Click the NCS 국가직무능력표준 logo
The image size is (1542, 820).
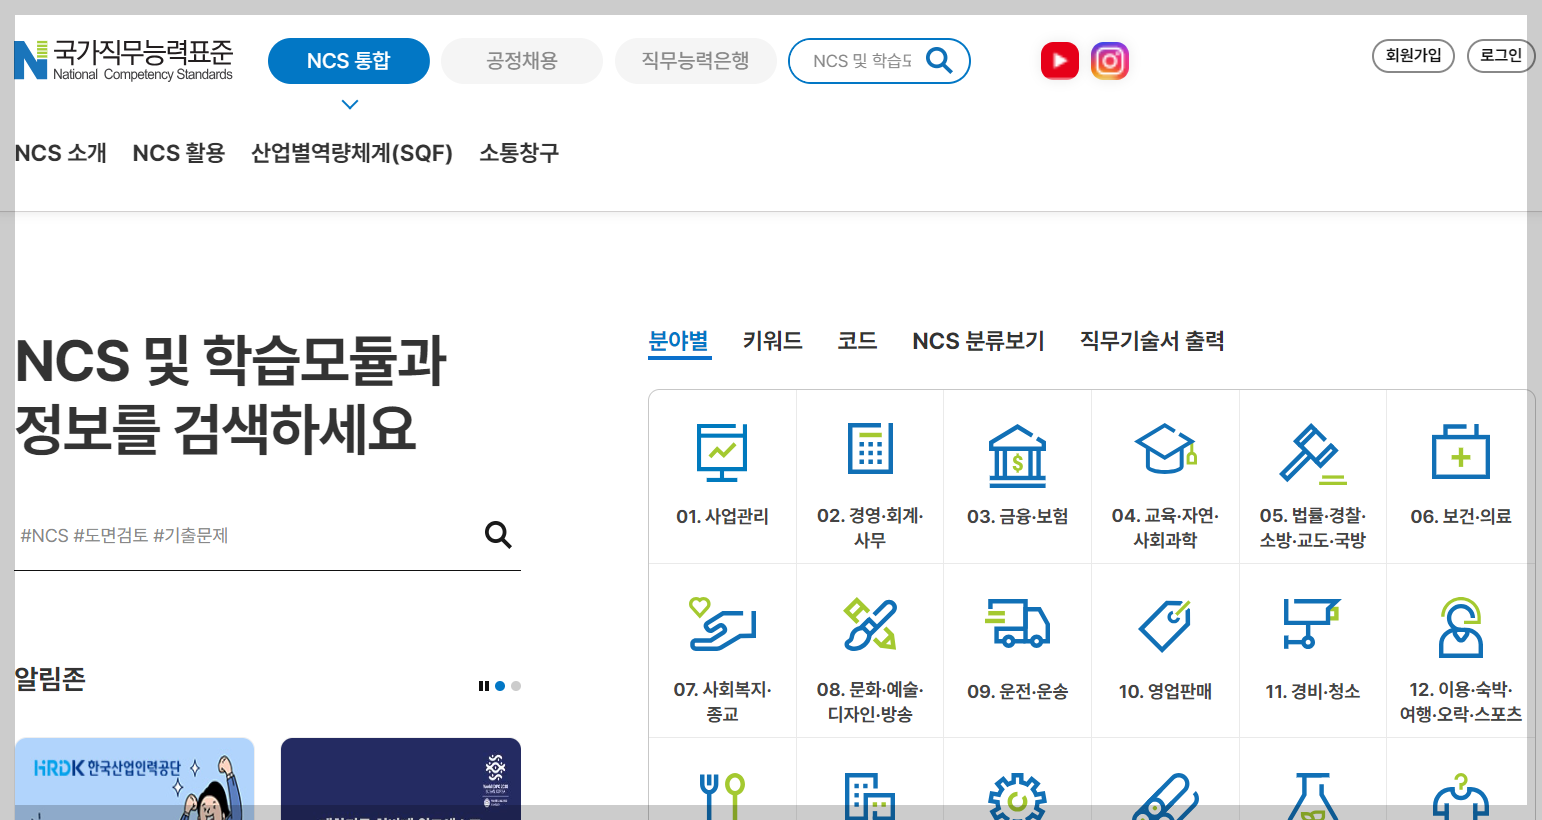coord(123,60)
